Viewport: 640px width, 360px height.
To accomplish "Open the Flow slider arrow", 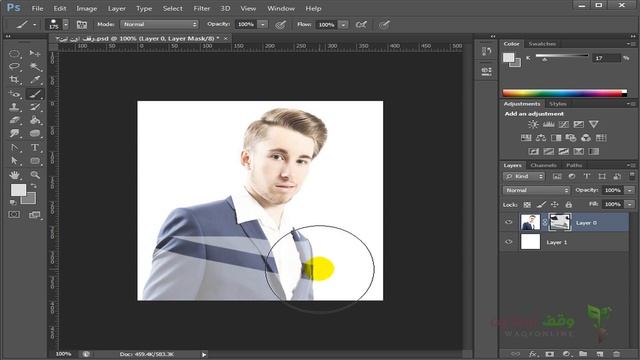I will [x=344, y=24].
